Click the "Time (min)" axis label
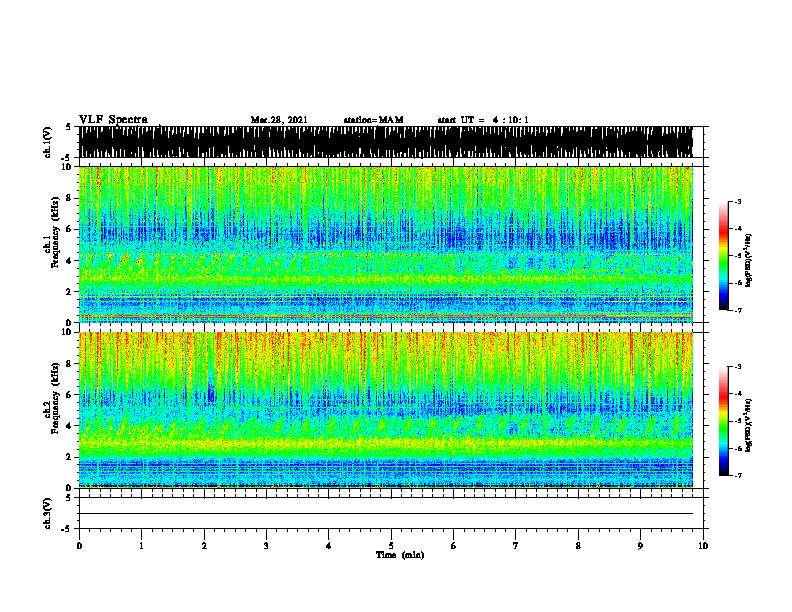792x612 pixels. tap(400, 555)
